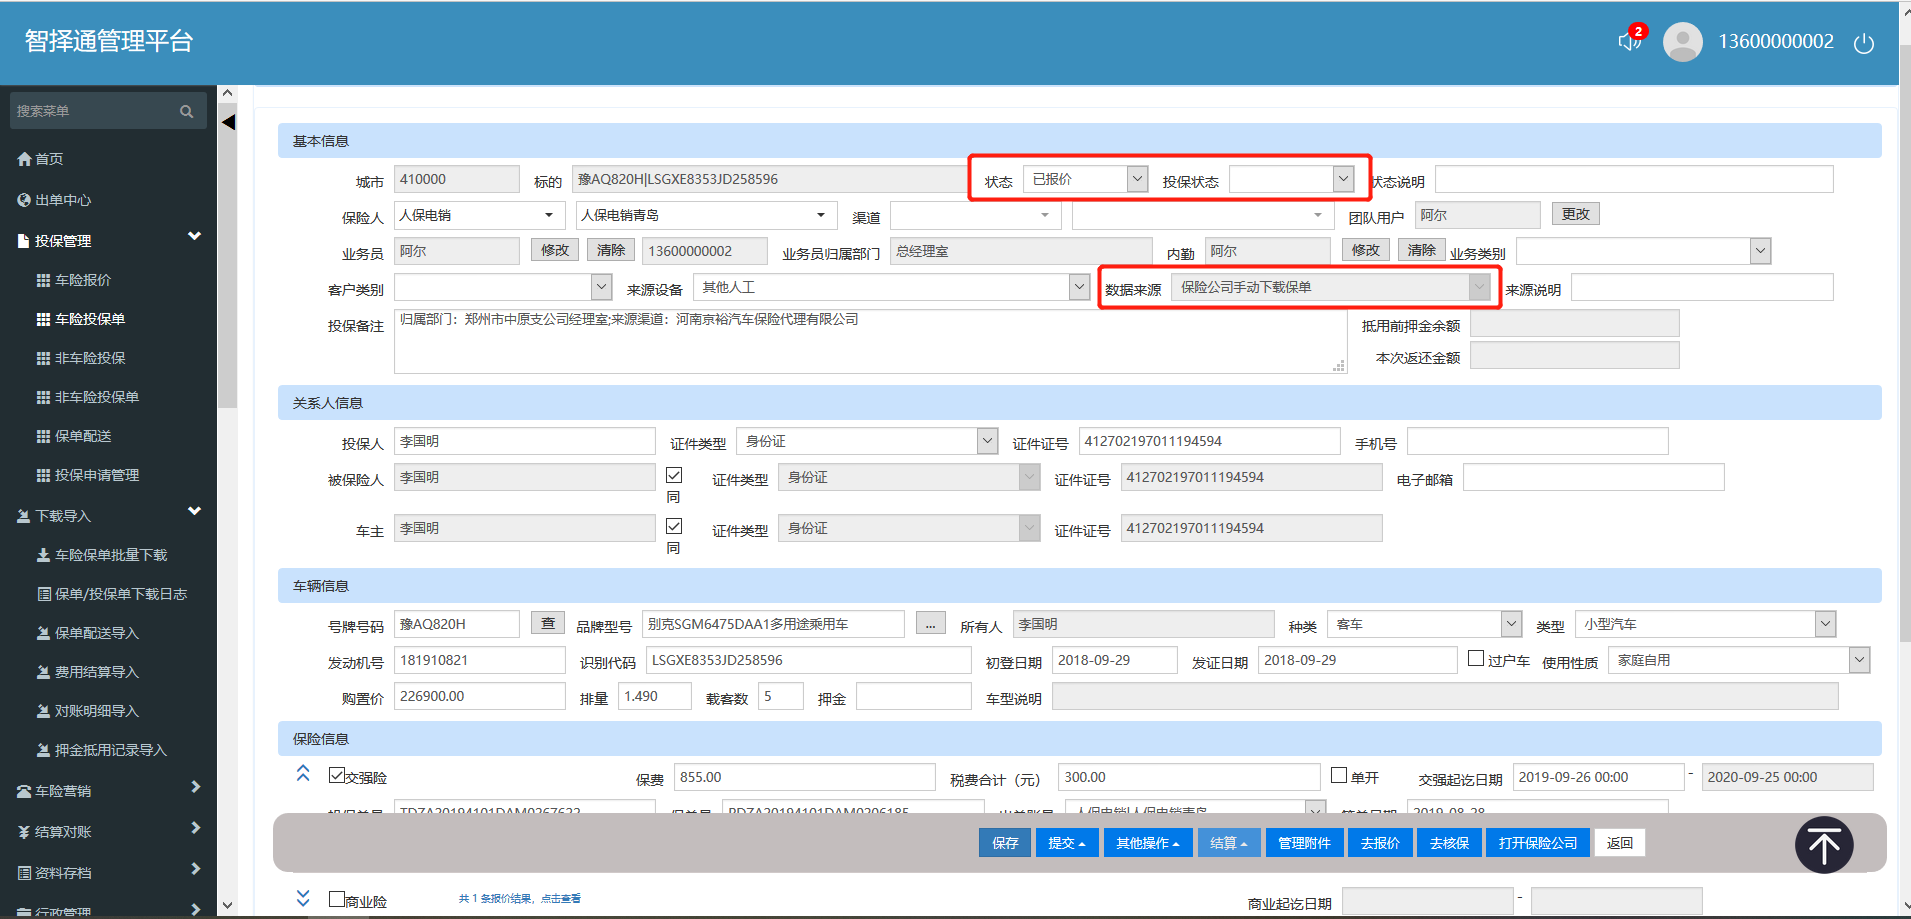
Task: Open 共1条报价结果 view link
Action: click(x=519, y=899)
